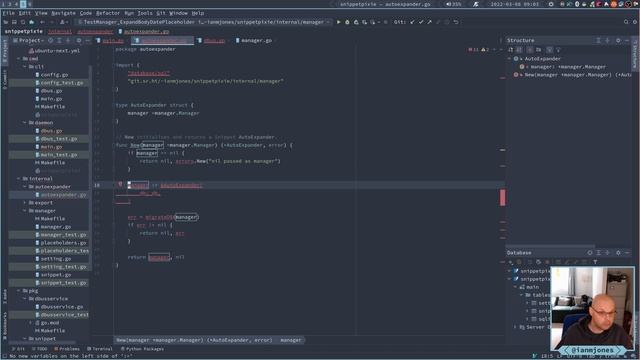Collapse AutoExpander node in Structure panel
The width and height of the screenshot is (640, 360).
[x=509, y=58]
